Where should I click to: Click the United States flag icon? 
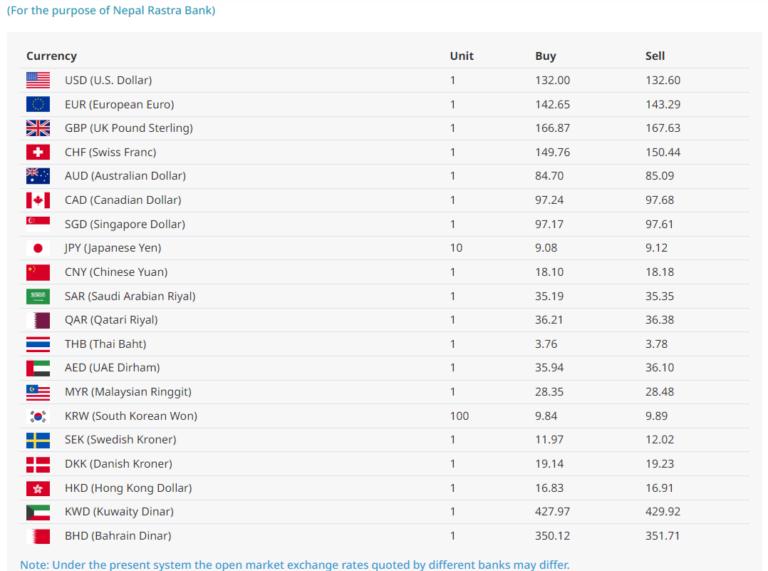pos(38,80)
